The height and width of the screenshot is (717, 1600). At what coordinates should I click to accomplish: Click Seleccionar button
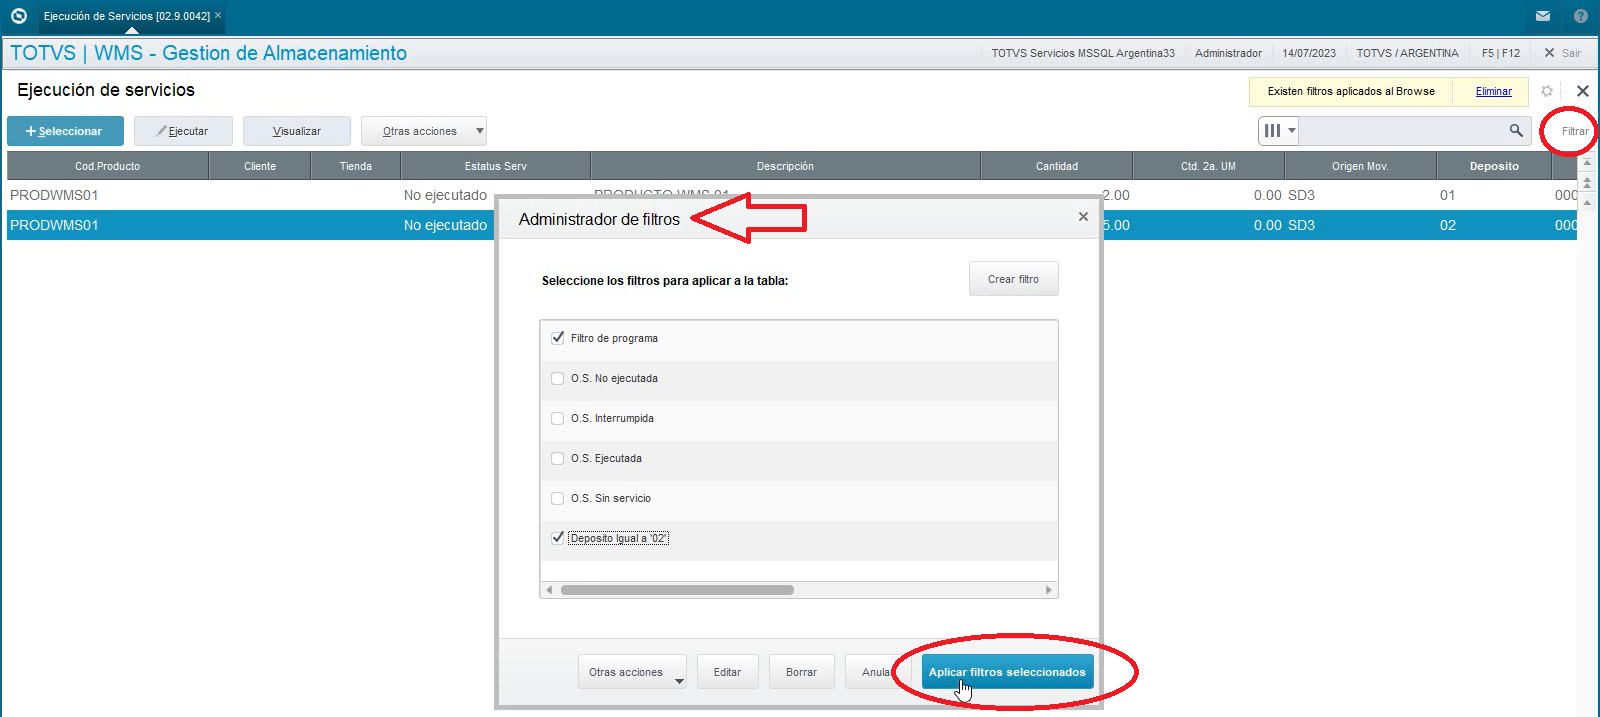[x=65, y=131]
